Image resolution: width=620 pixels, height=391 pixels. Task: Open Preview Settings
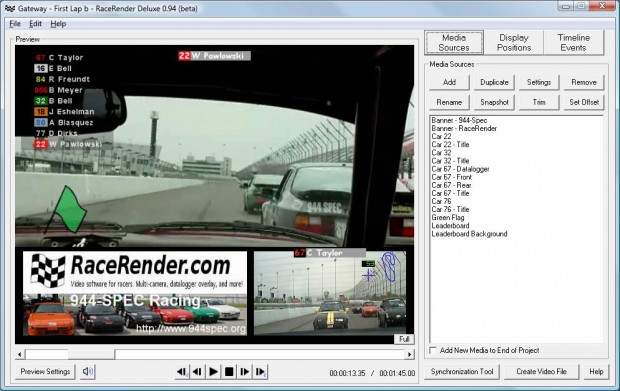(45, 372)
